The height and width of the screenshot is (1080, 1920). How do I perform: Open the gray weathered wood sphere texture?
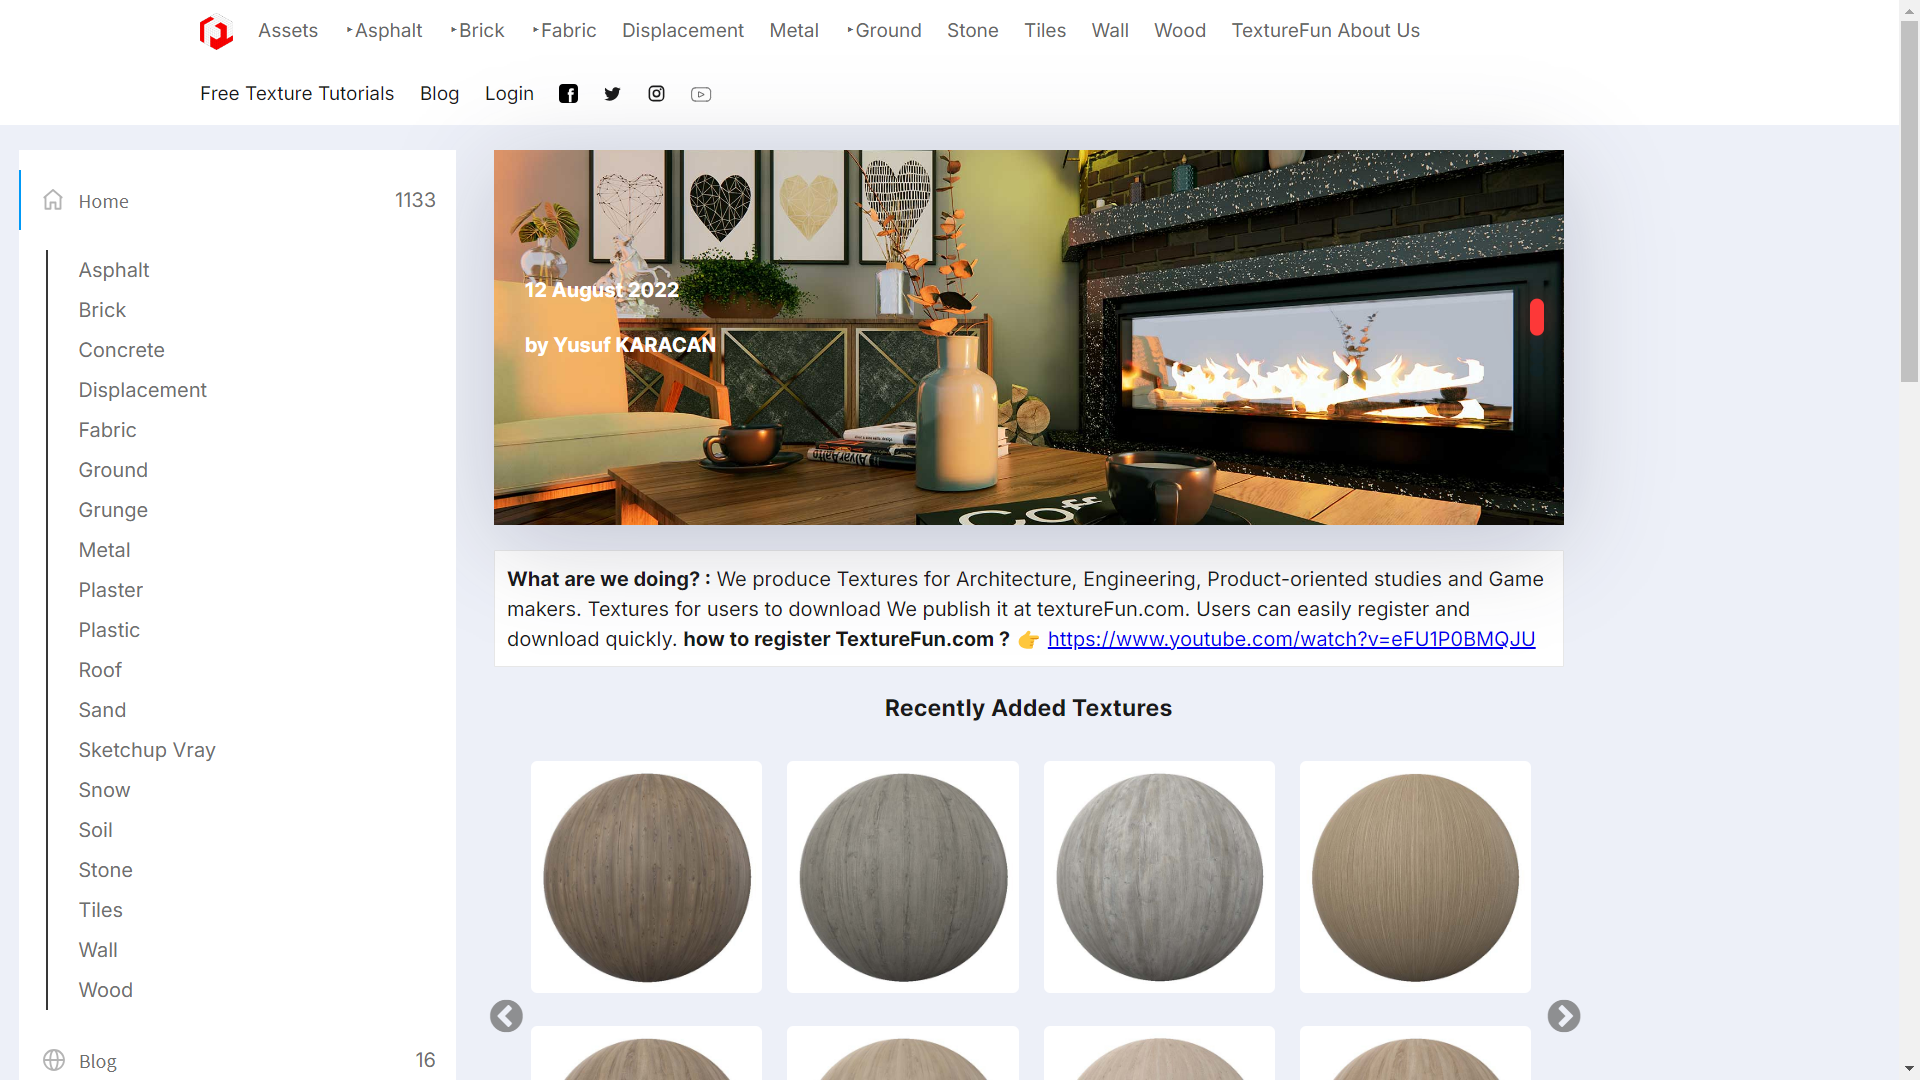[x=903, y=877]
